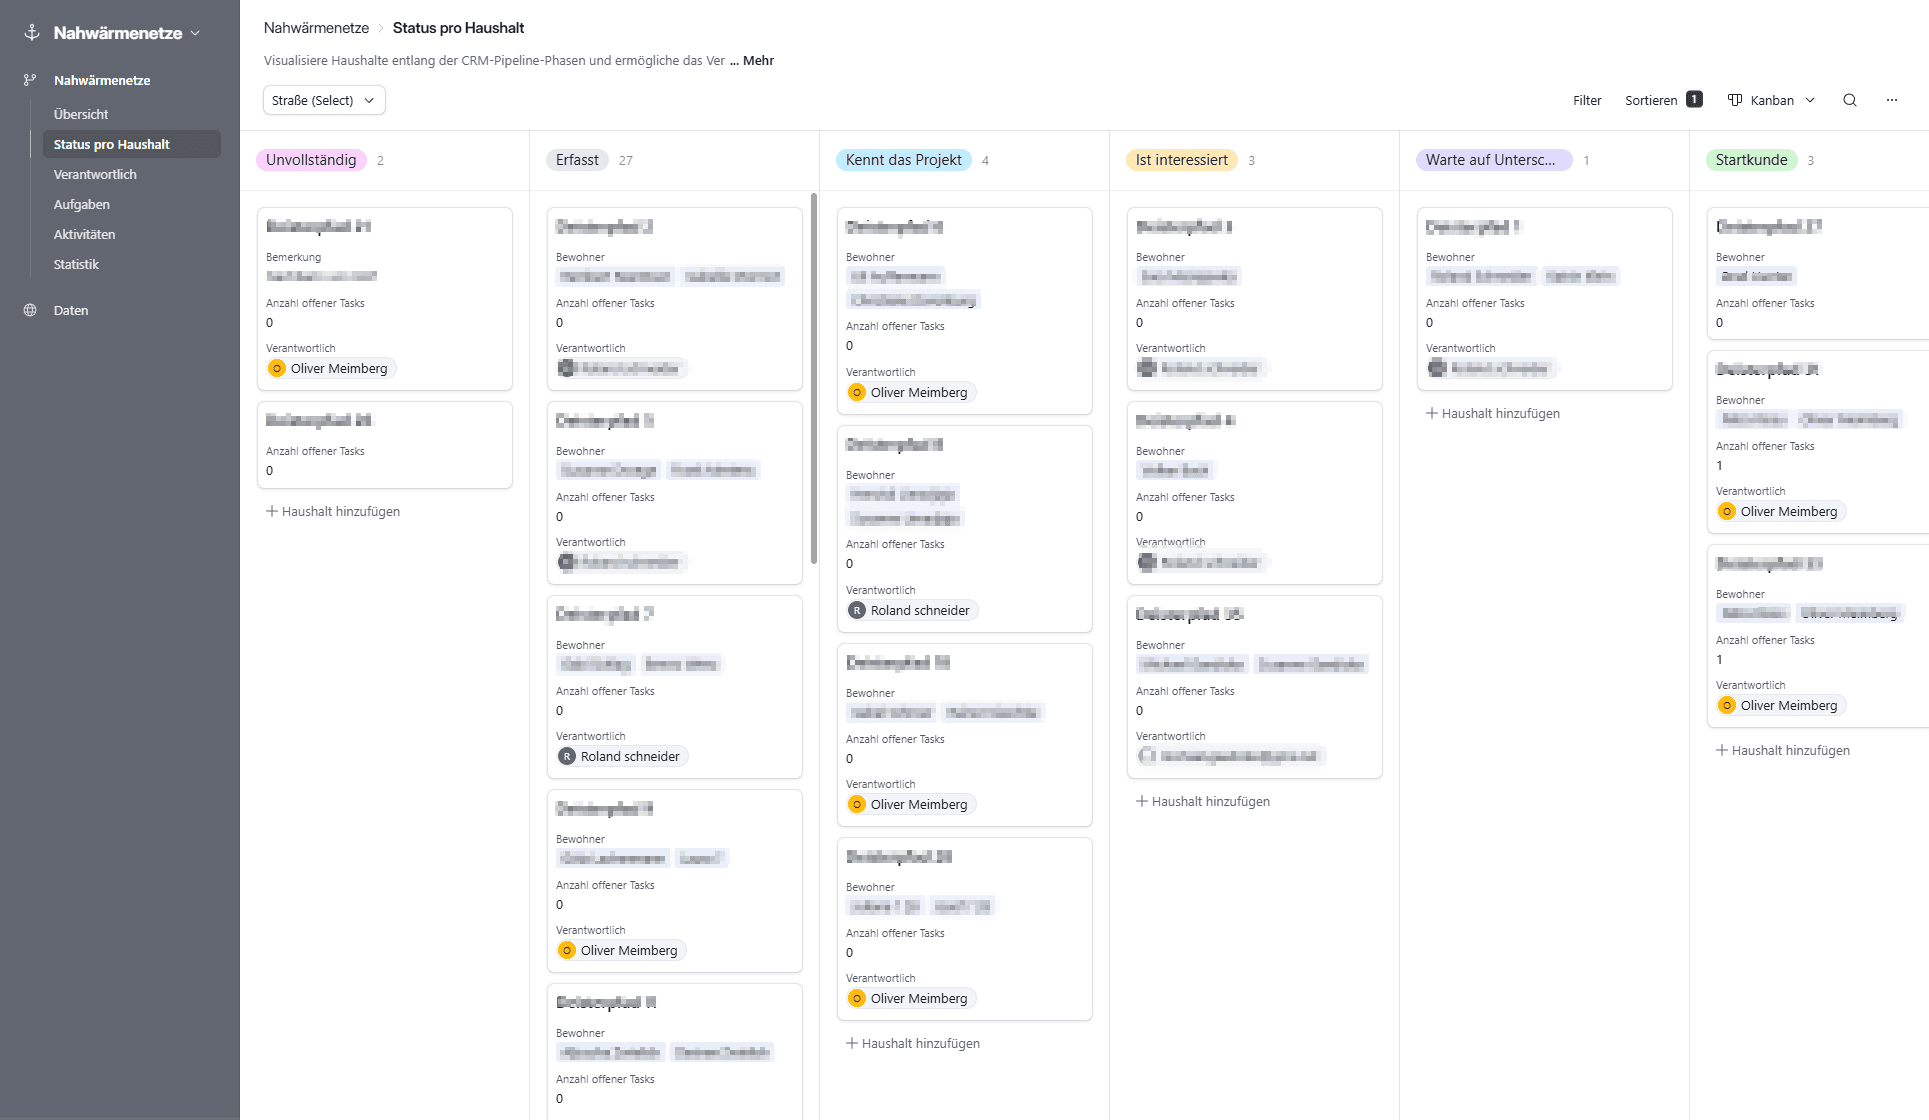The height and width of the screenshot is (1120, 1929).
Task: Click the Startkunde green status label
Action: pos(1750,160)
